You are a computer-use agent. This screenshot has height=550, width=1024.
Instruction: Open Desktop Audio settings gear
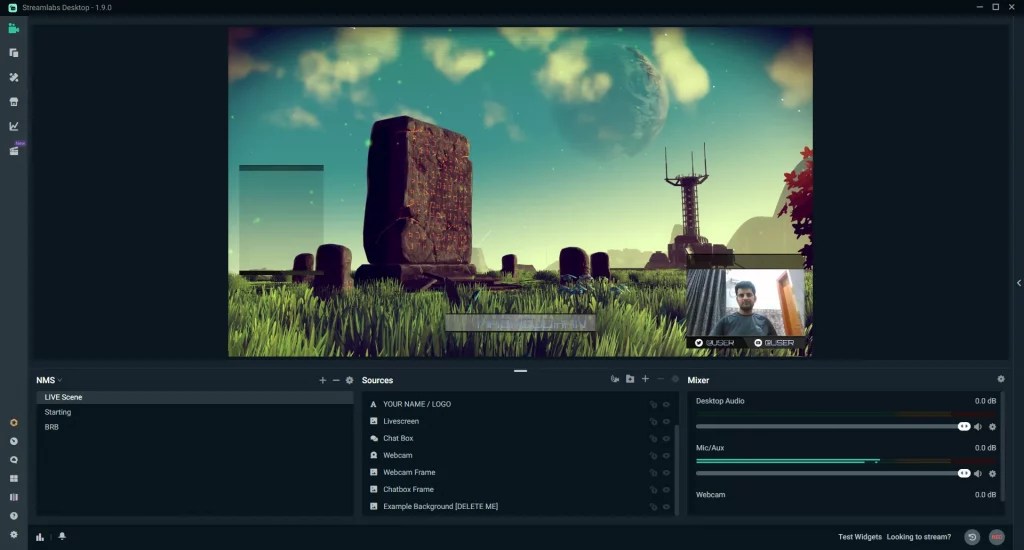coord(993,427)
